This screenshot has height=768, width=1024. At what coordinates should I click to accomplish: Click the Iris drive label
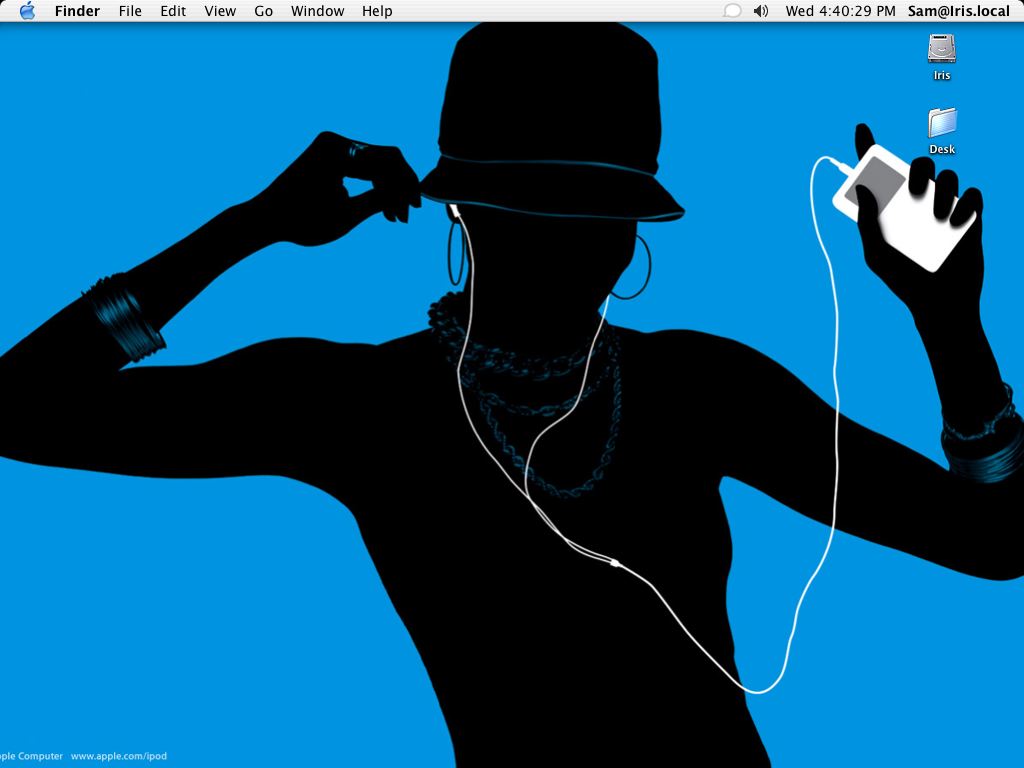coord(942,75)
